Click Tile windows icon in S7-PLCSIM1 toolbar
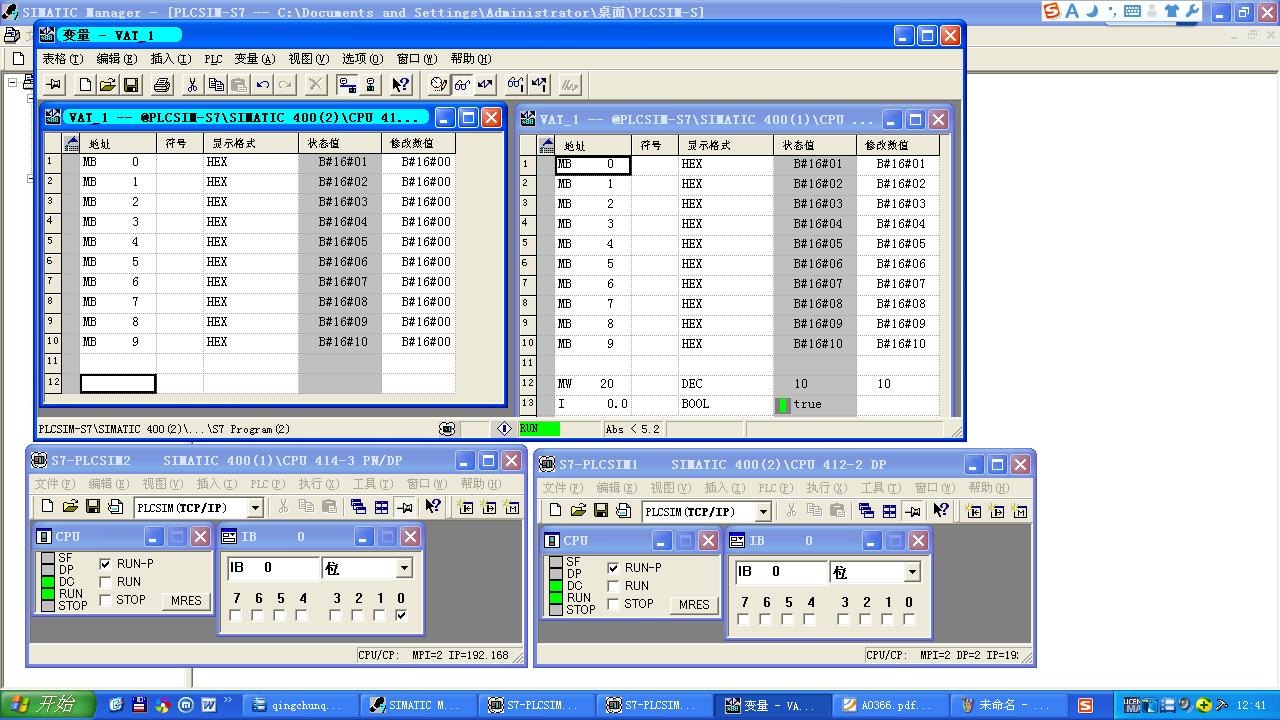The width and height of the screenshot is (1280, 720). click(x=889, y=511)
